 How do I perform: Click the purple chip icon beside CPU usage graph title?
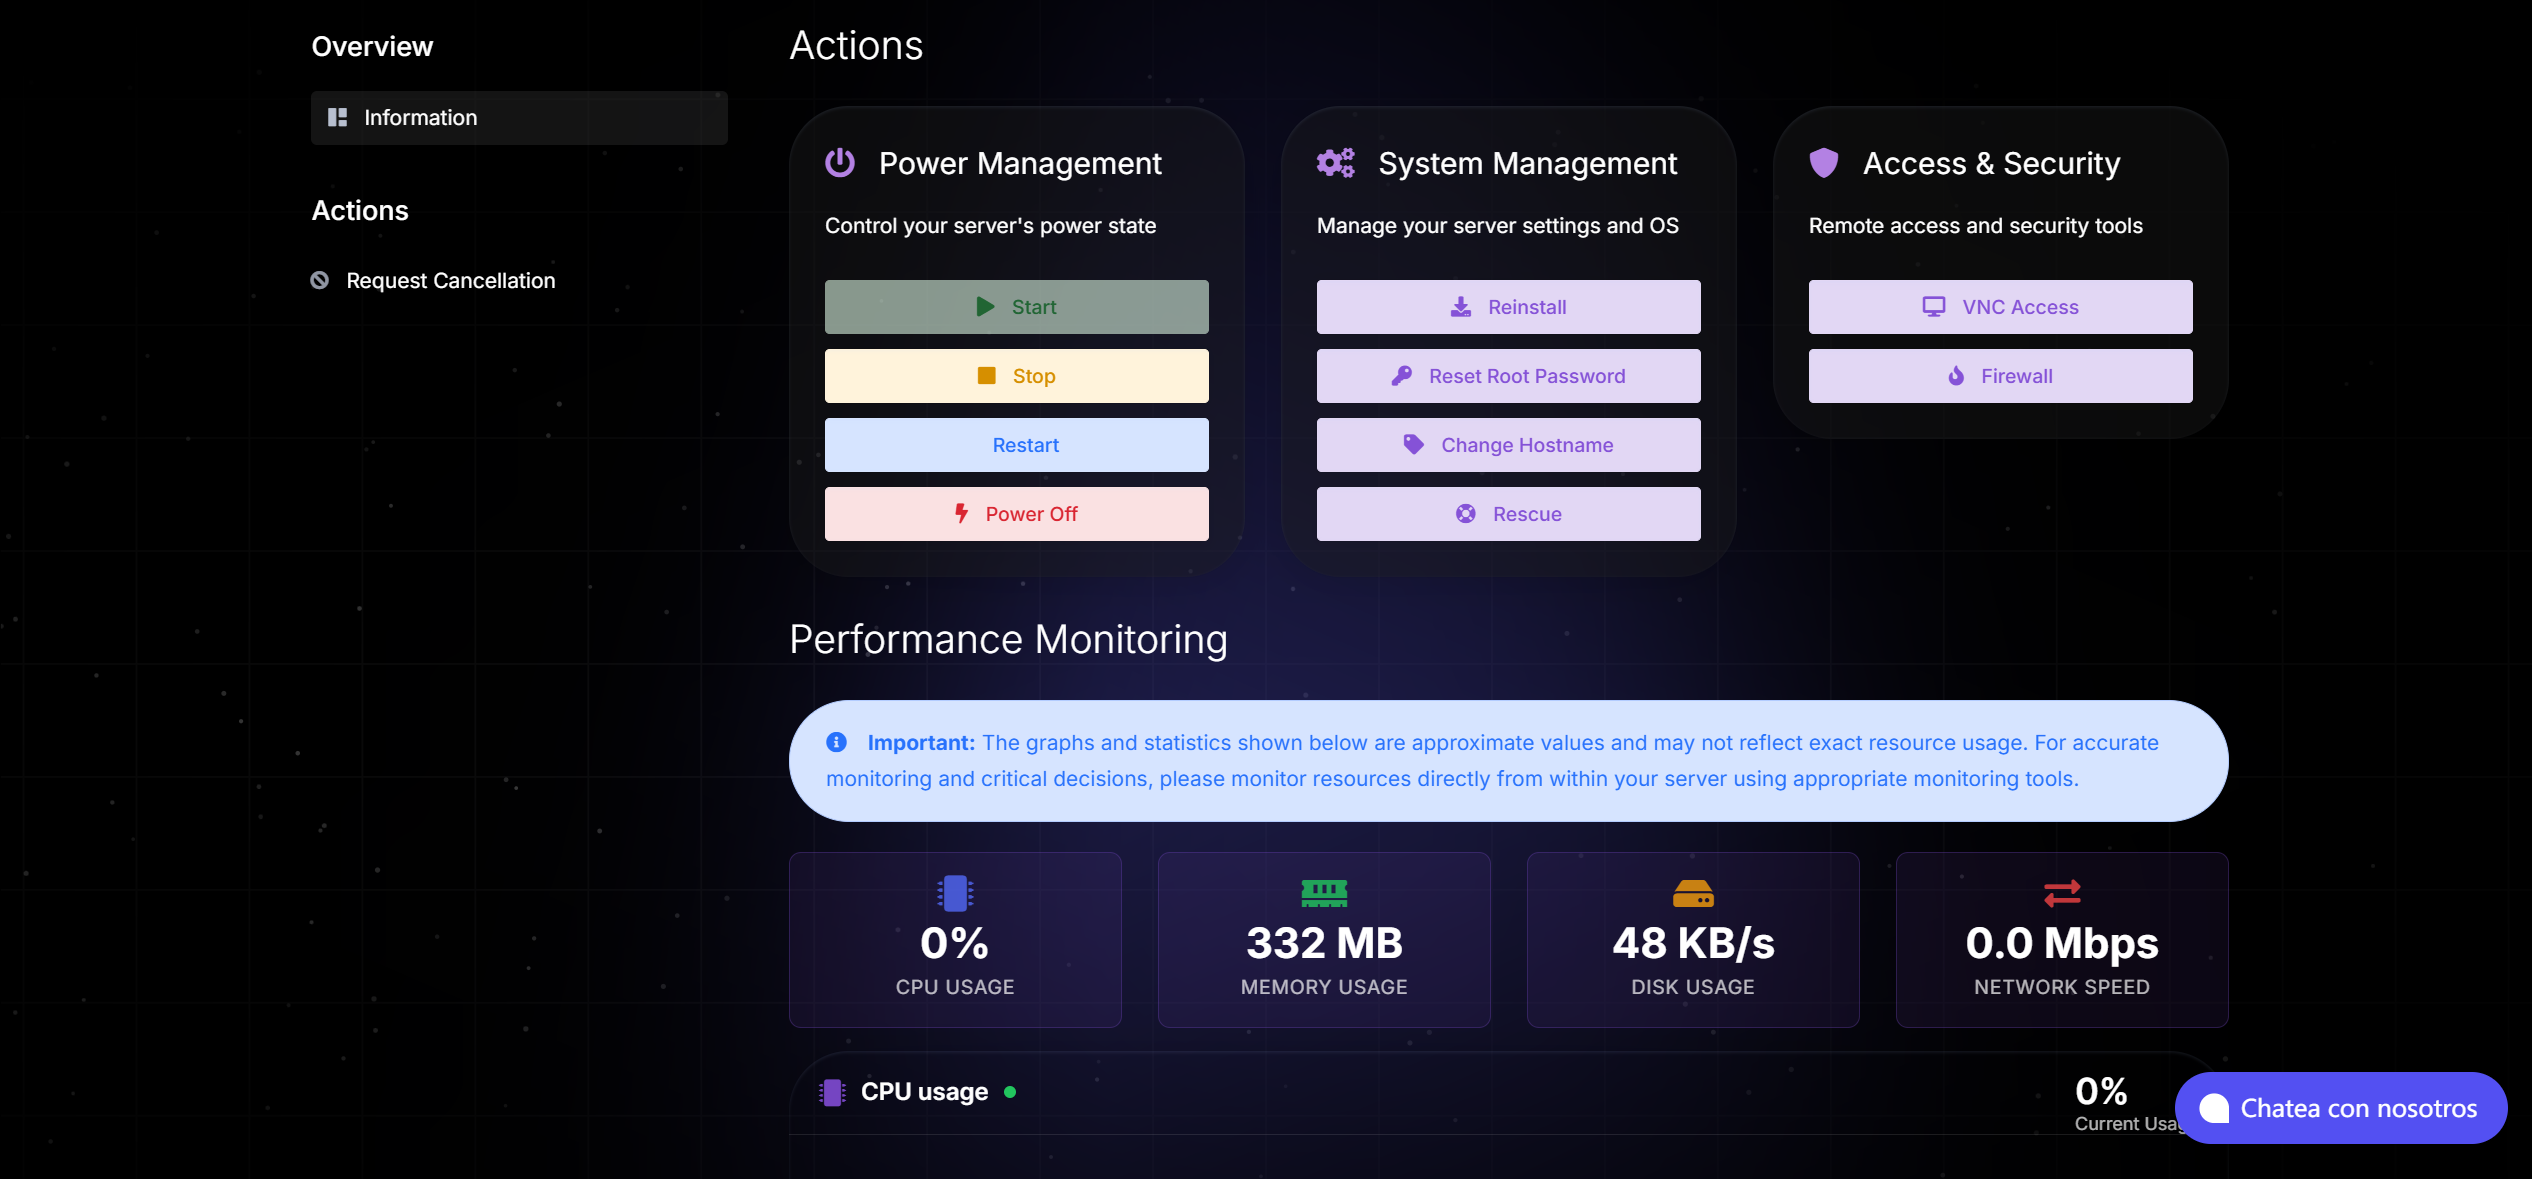pyautogui.click(x=832, y=1093)
